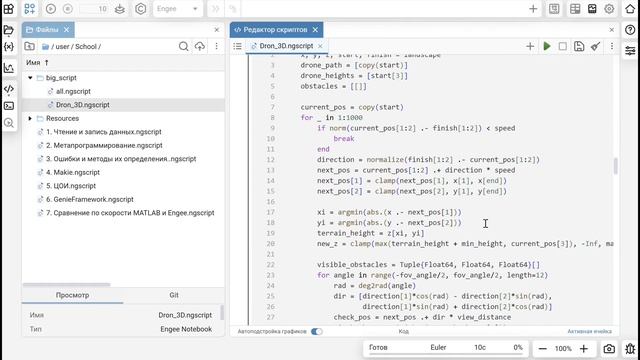Click the Код cell type label
Viewport: 640px width, 360px height.
[x=403, y=331]
